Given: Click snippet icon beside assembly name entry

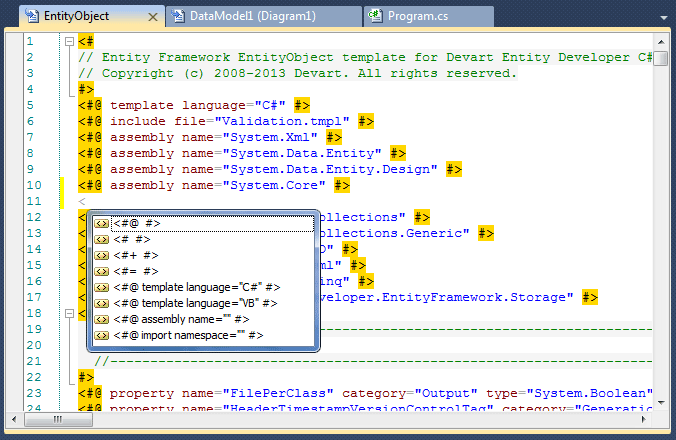Looking at the screenshot, I should [x=102, y=319].
